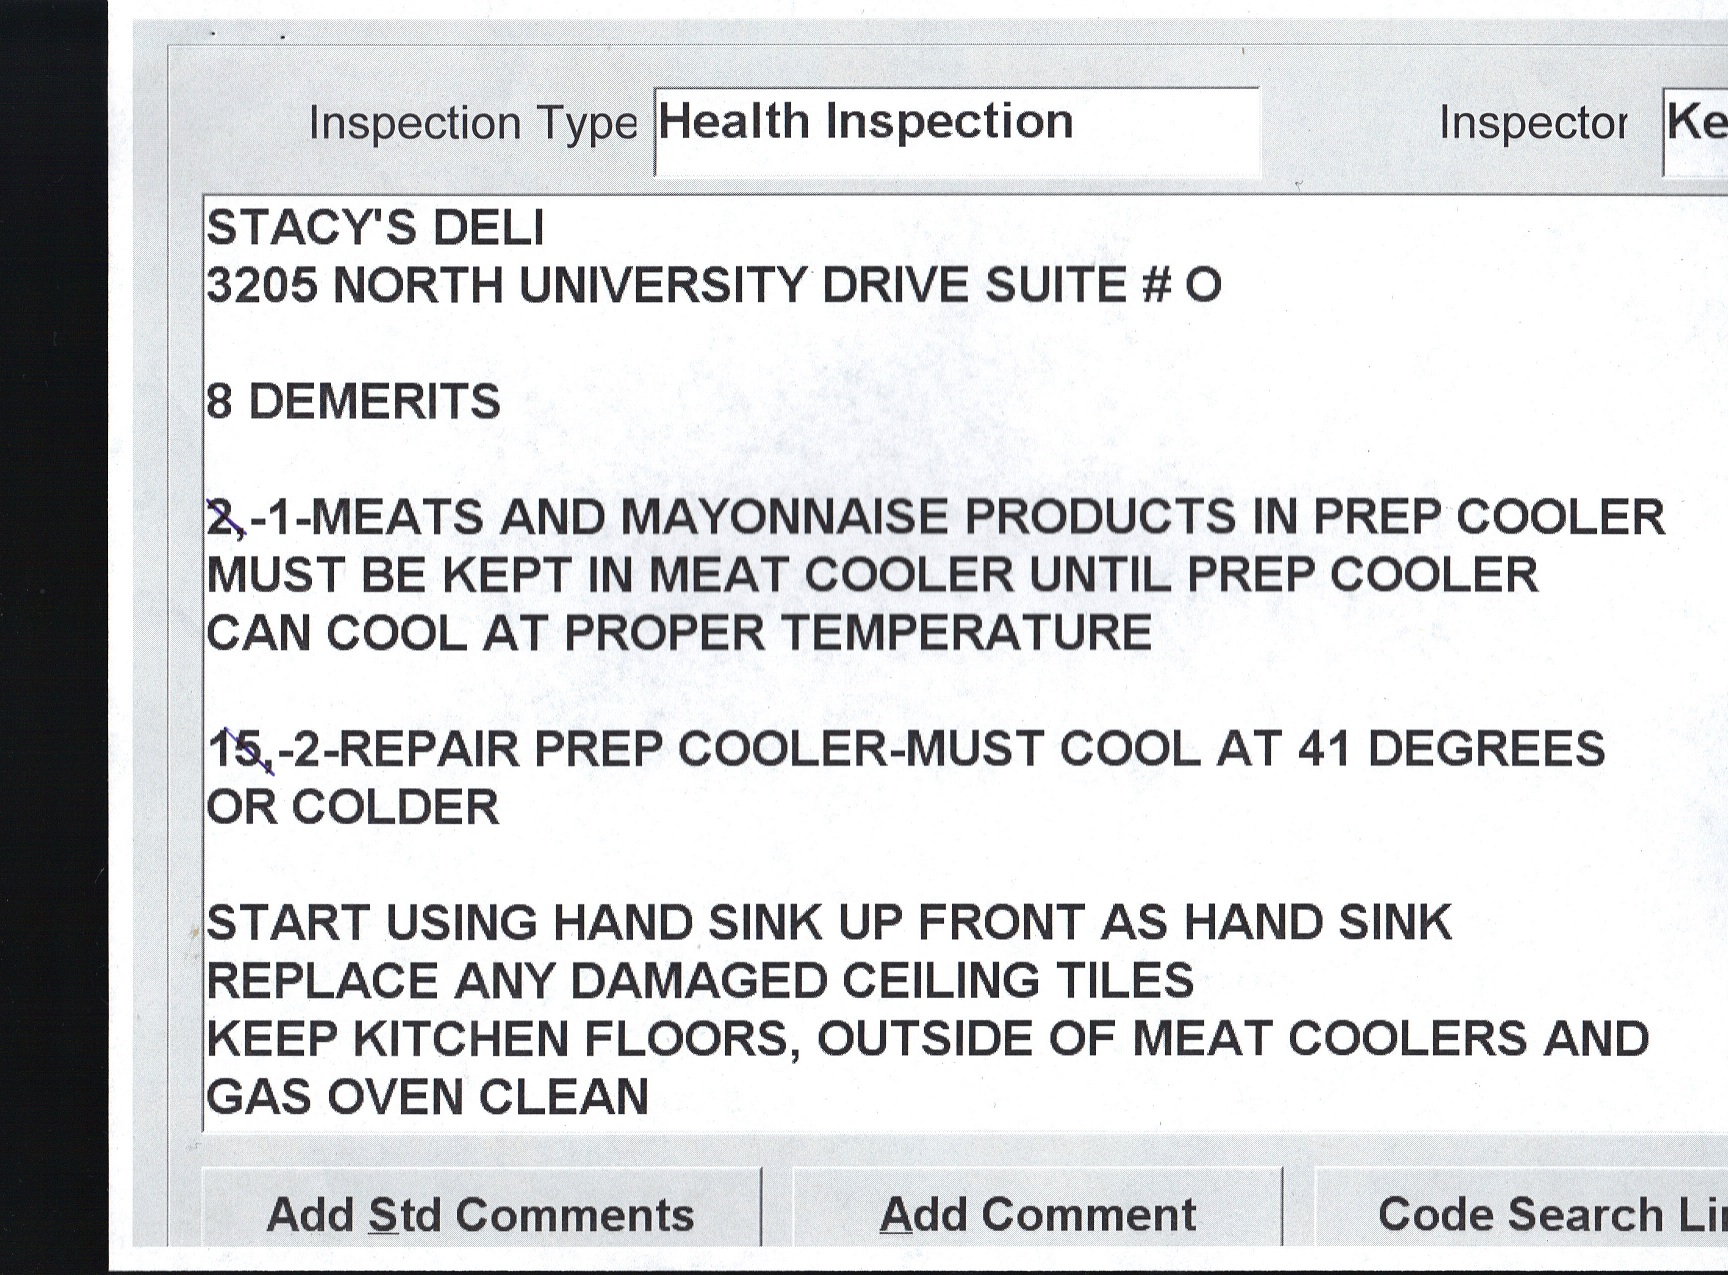Click the MUST BE KEPT IN MEAT COOLER line
Screen dimensions: 1728x1275
coord(872,576)
